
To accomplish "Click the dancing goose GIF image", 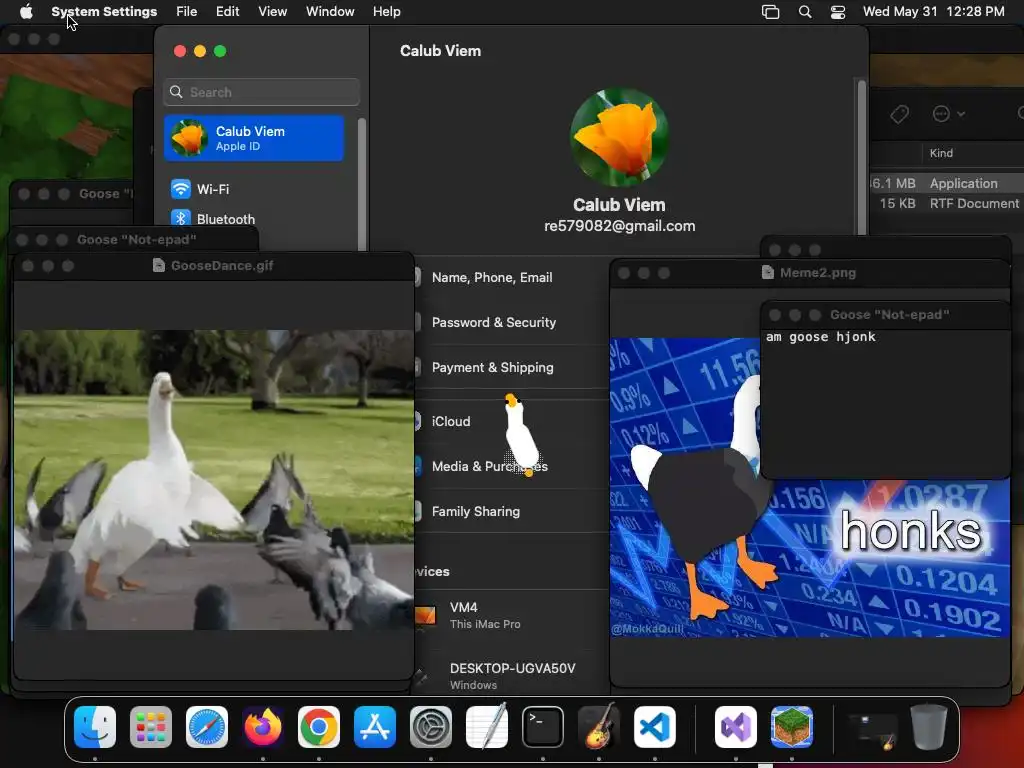I will click(214, 480).
